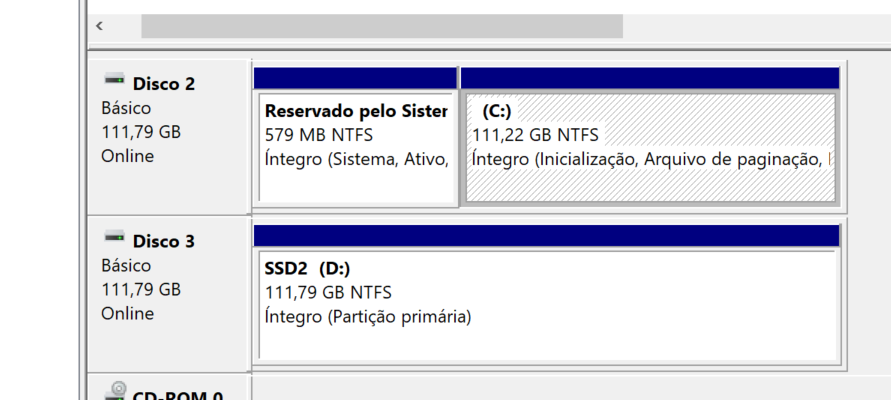Select the CD-ROM 0 label

pos(177,396)
